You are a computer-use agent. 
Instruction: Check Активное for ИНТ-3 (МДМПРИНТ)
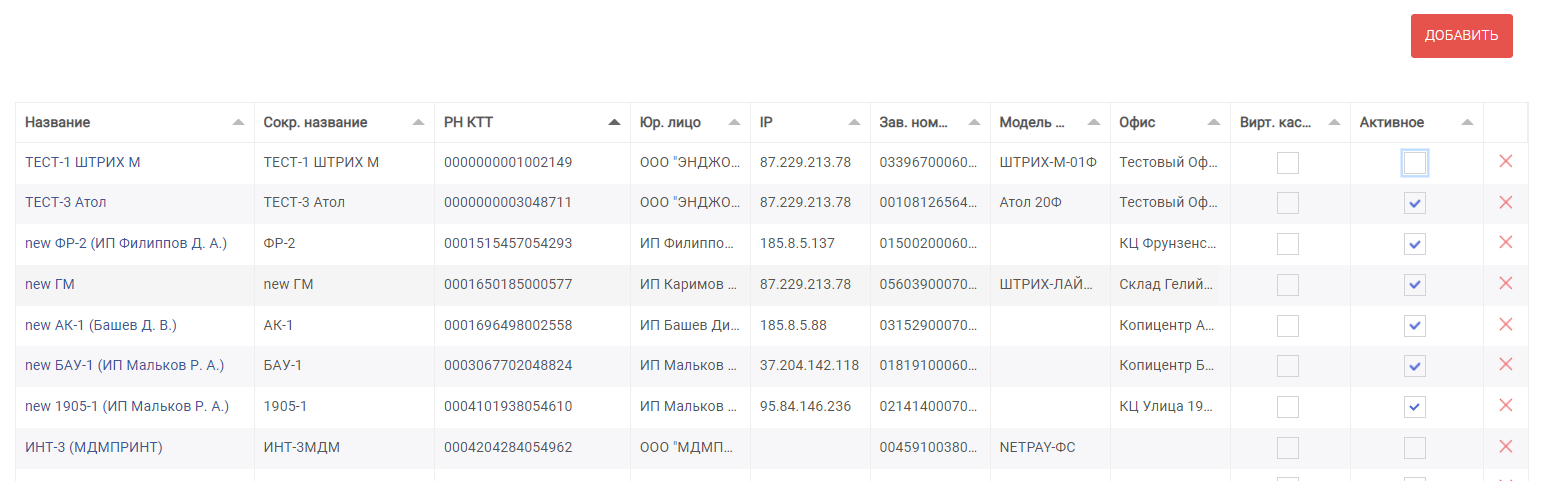(1415, 447)
